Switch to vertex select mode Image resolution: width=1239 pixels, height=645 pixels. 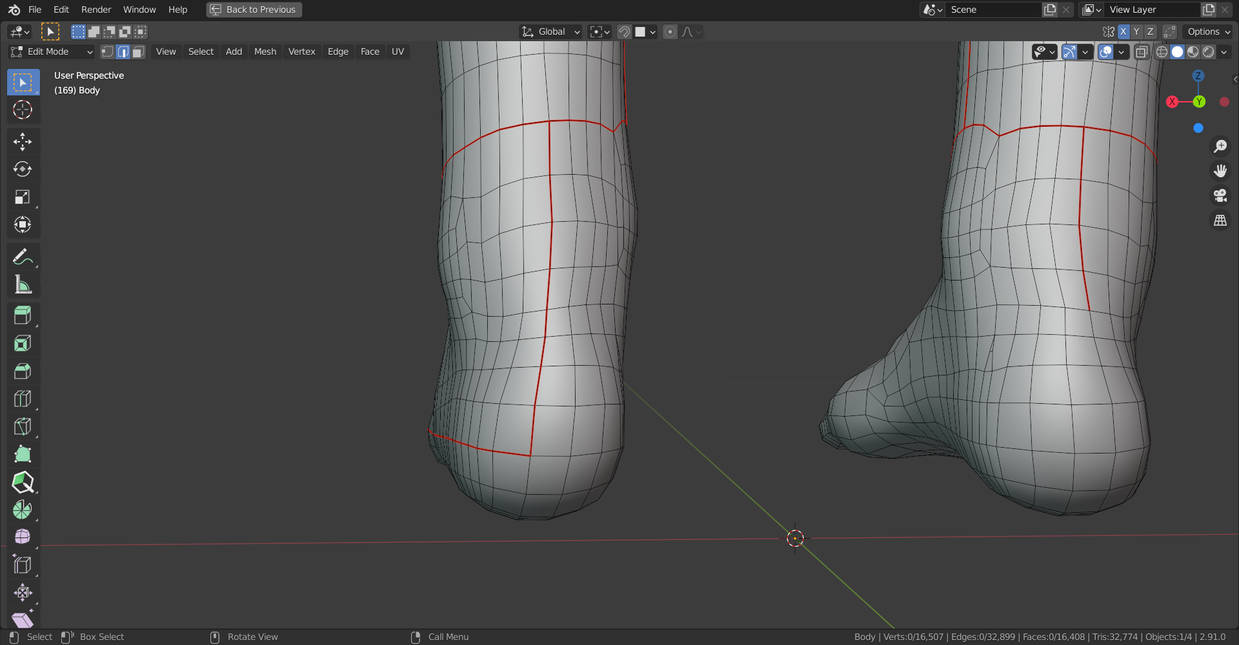107,52
